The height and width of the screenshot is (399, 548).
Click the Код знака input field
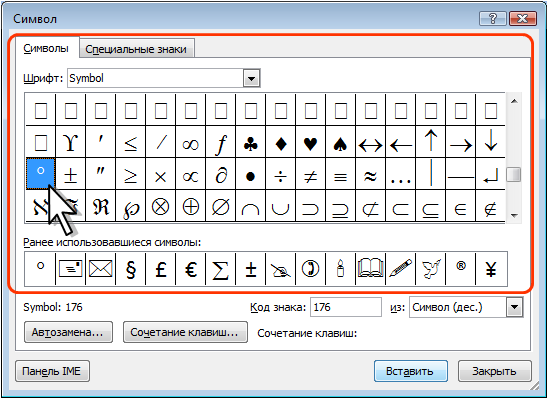tap(346, 307)
